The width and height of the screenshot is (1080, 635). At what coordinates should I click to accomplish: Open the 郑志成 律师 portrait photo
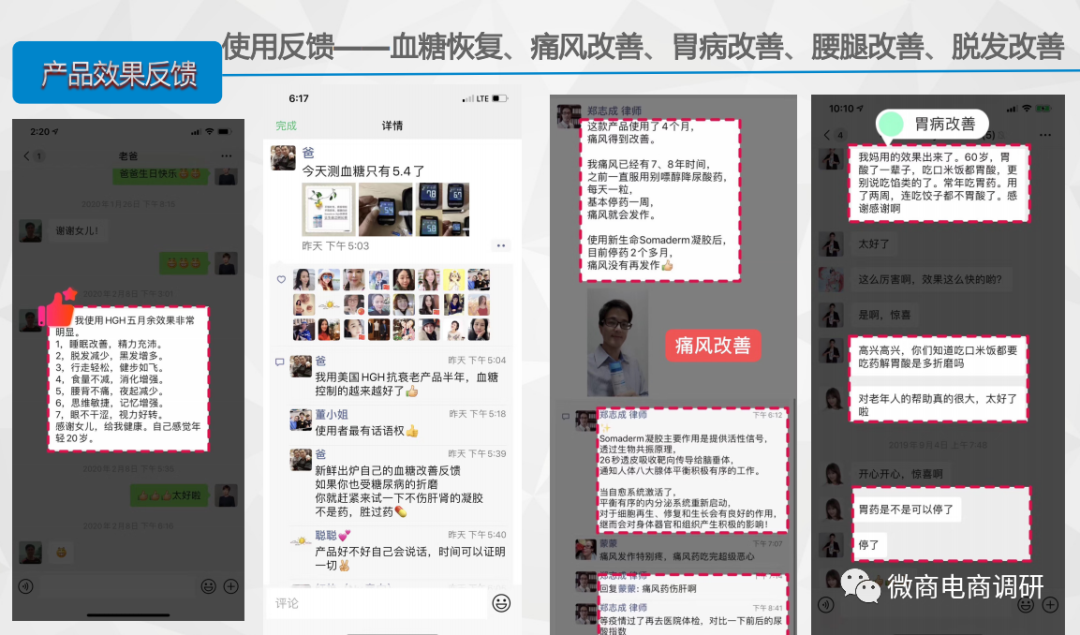[x=617, y=342]
